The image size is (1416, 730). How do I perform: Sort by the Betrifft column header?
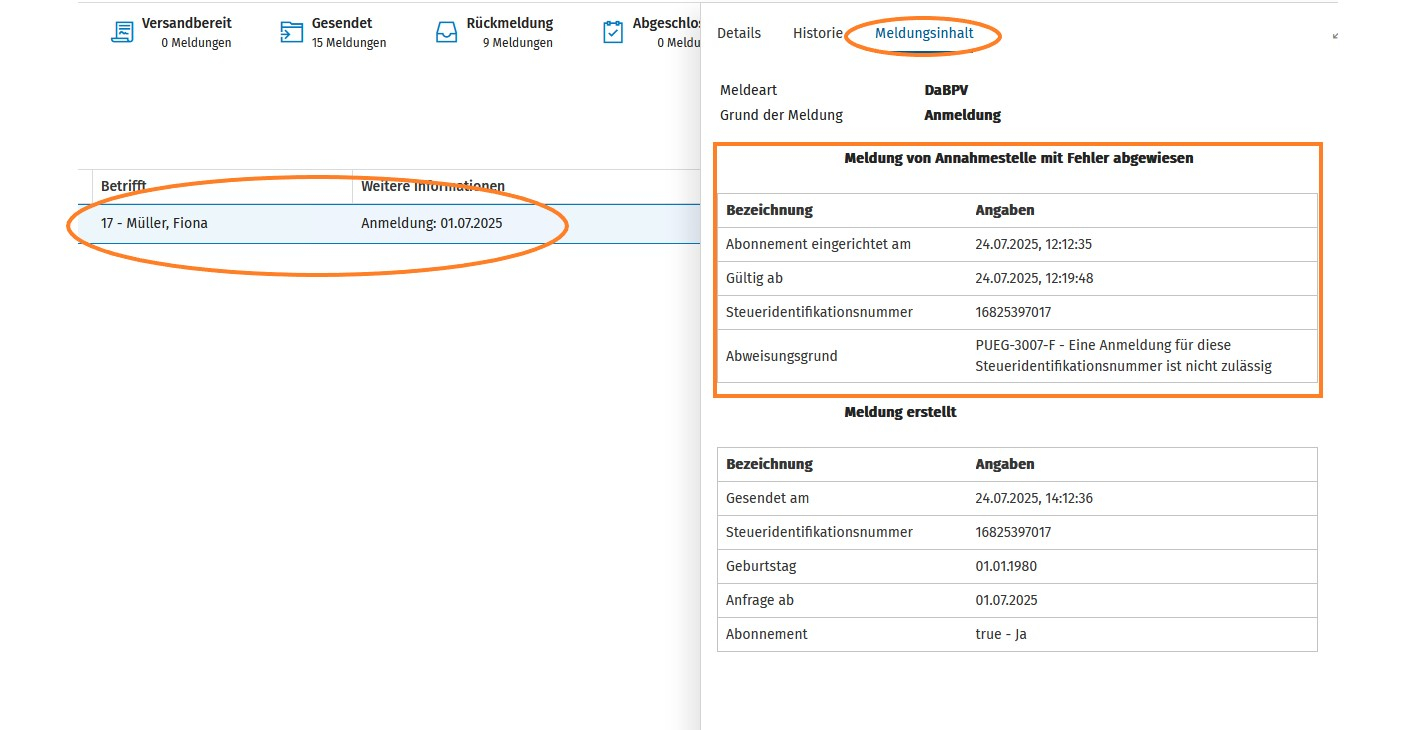[x=124, y=186]
